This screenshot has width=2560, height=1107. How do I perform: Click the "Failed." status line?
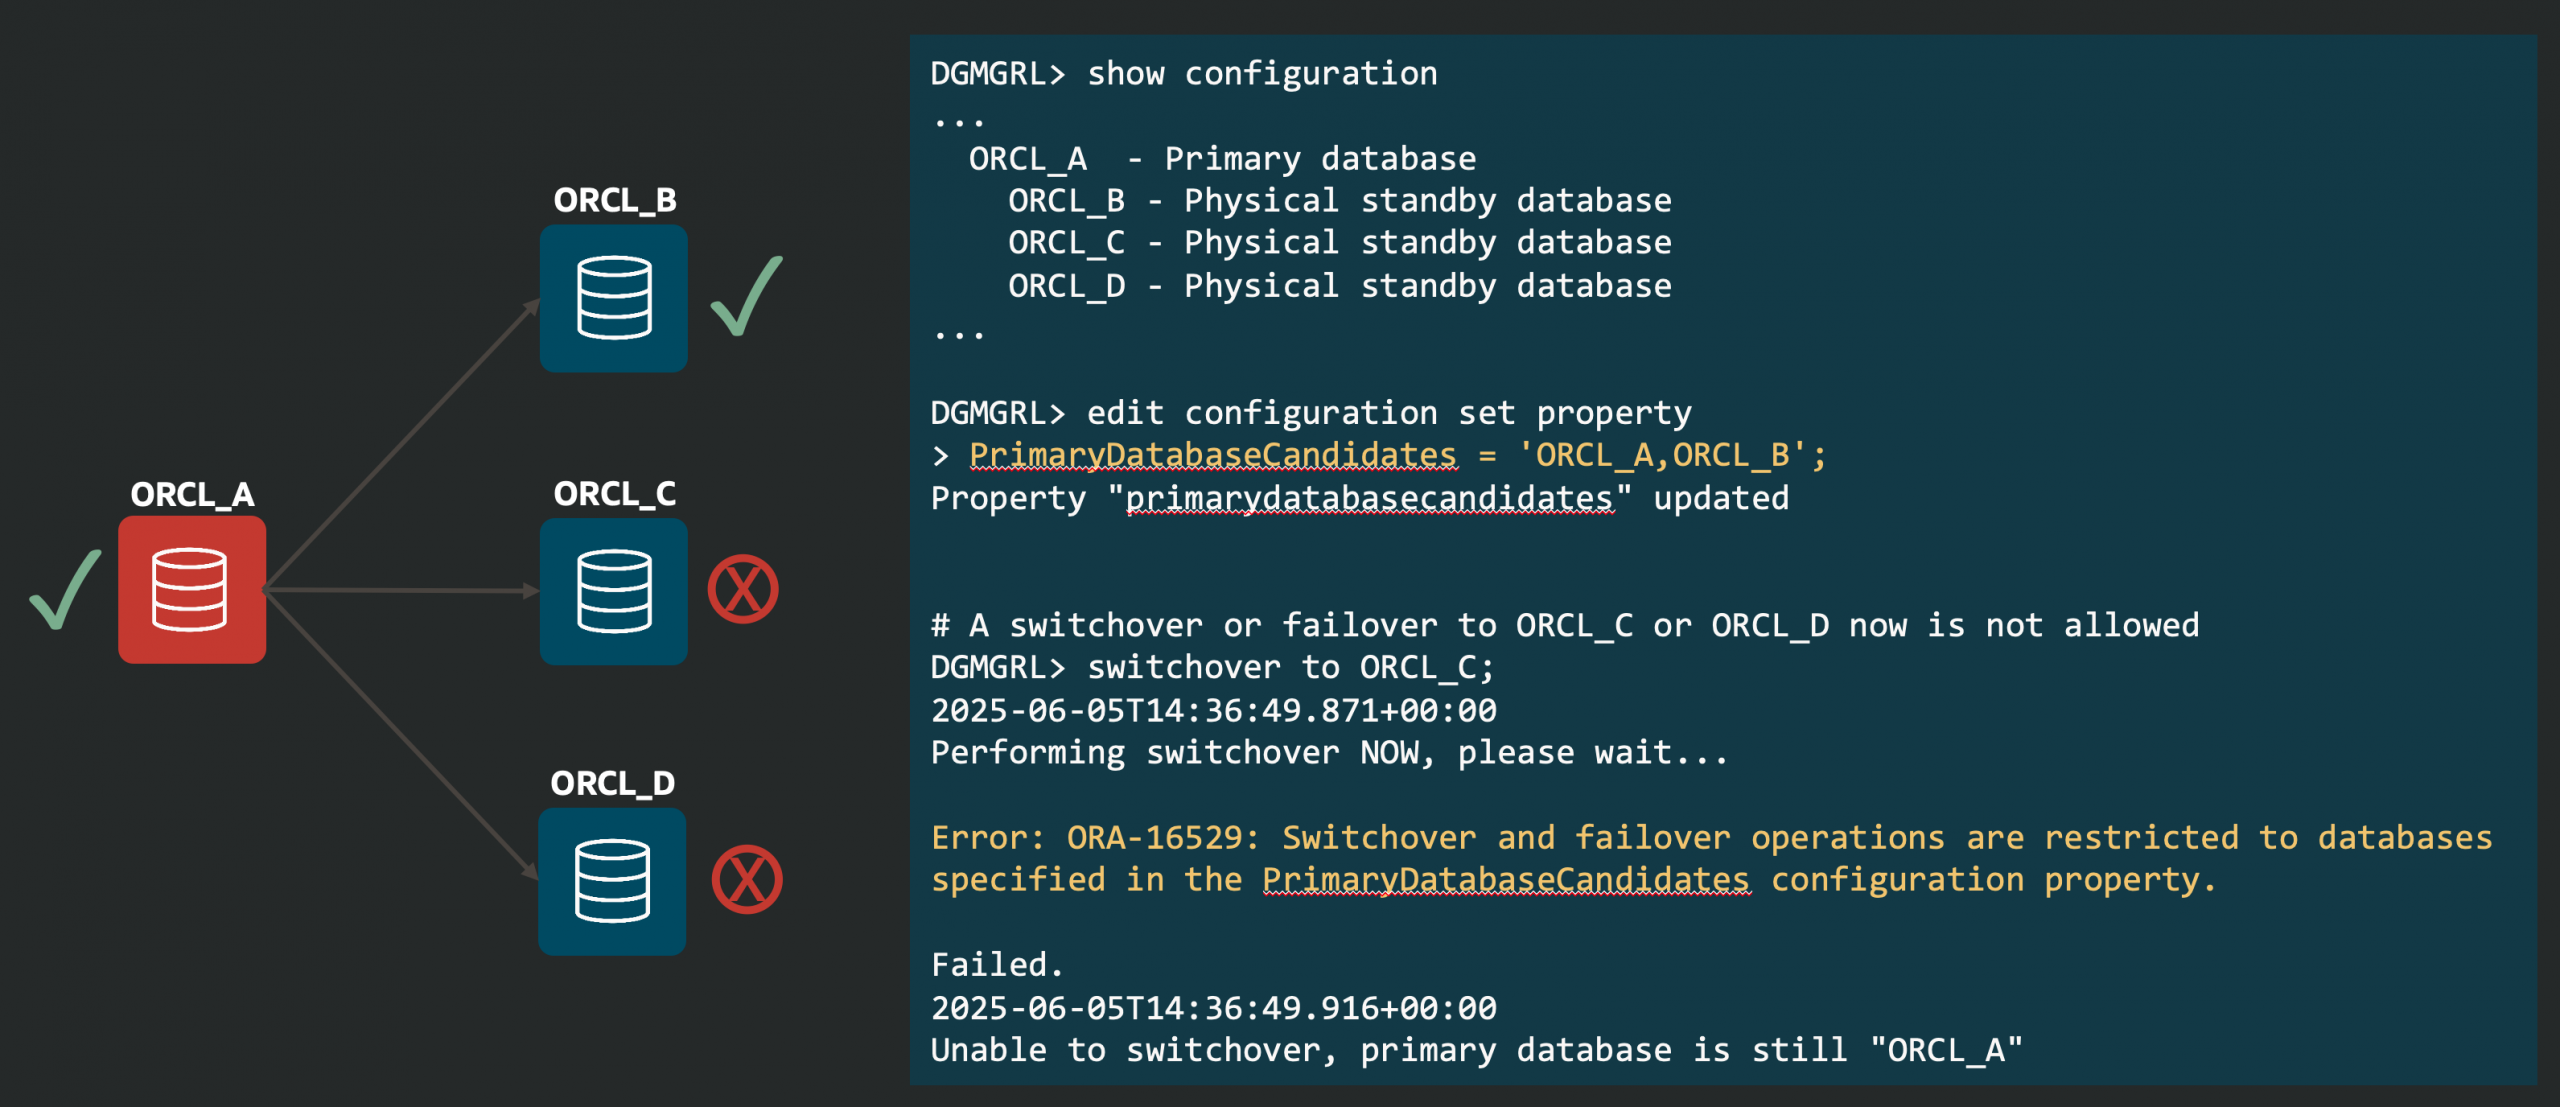tap(997, 964)
